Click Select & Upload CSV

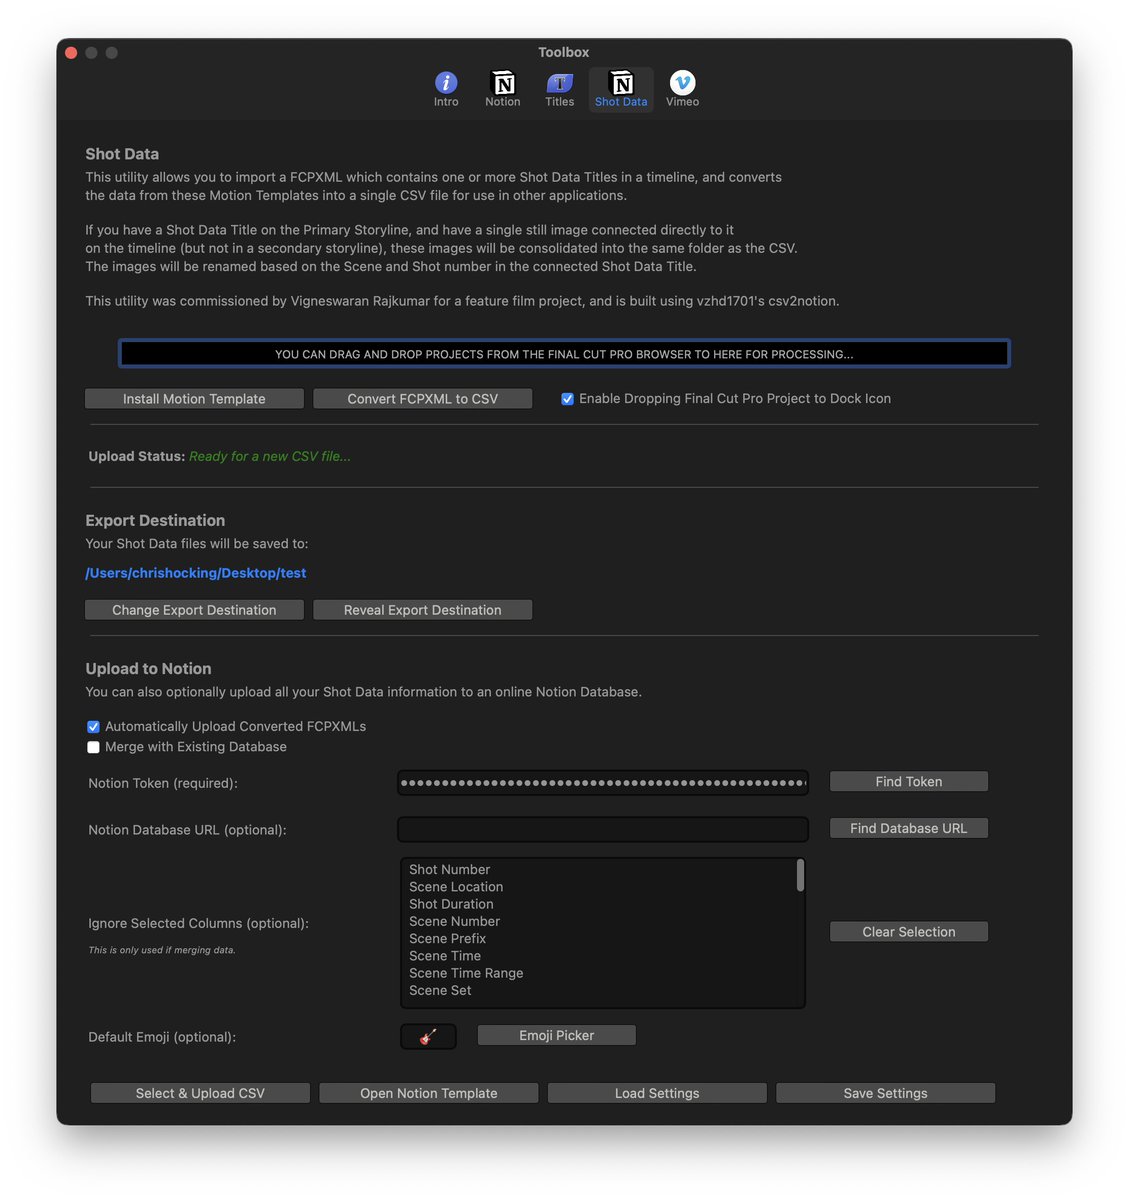[200, 1093]
